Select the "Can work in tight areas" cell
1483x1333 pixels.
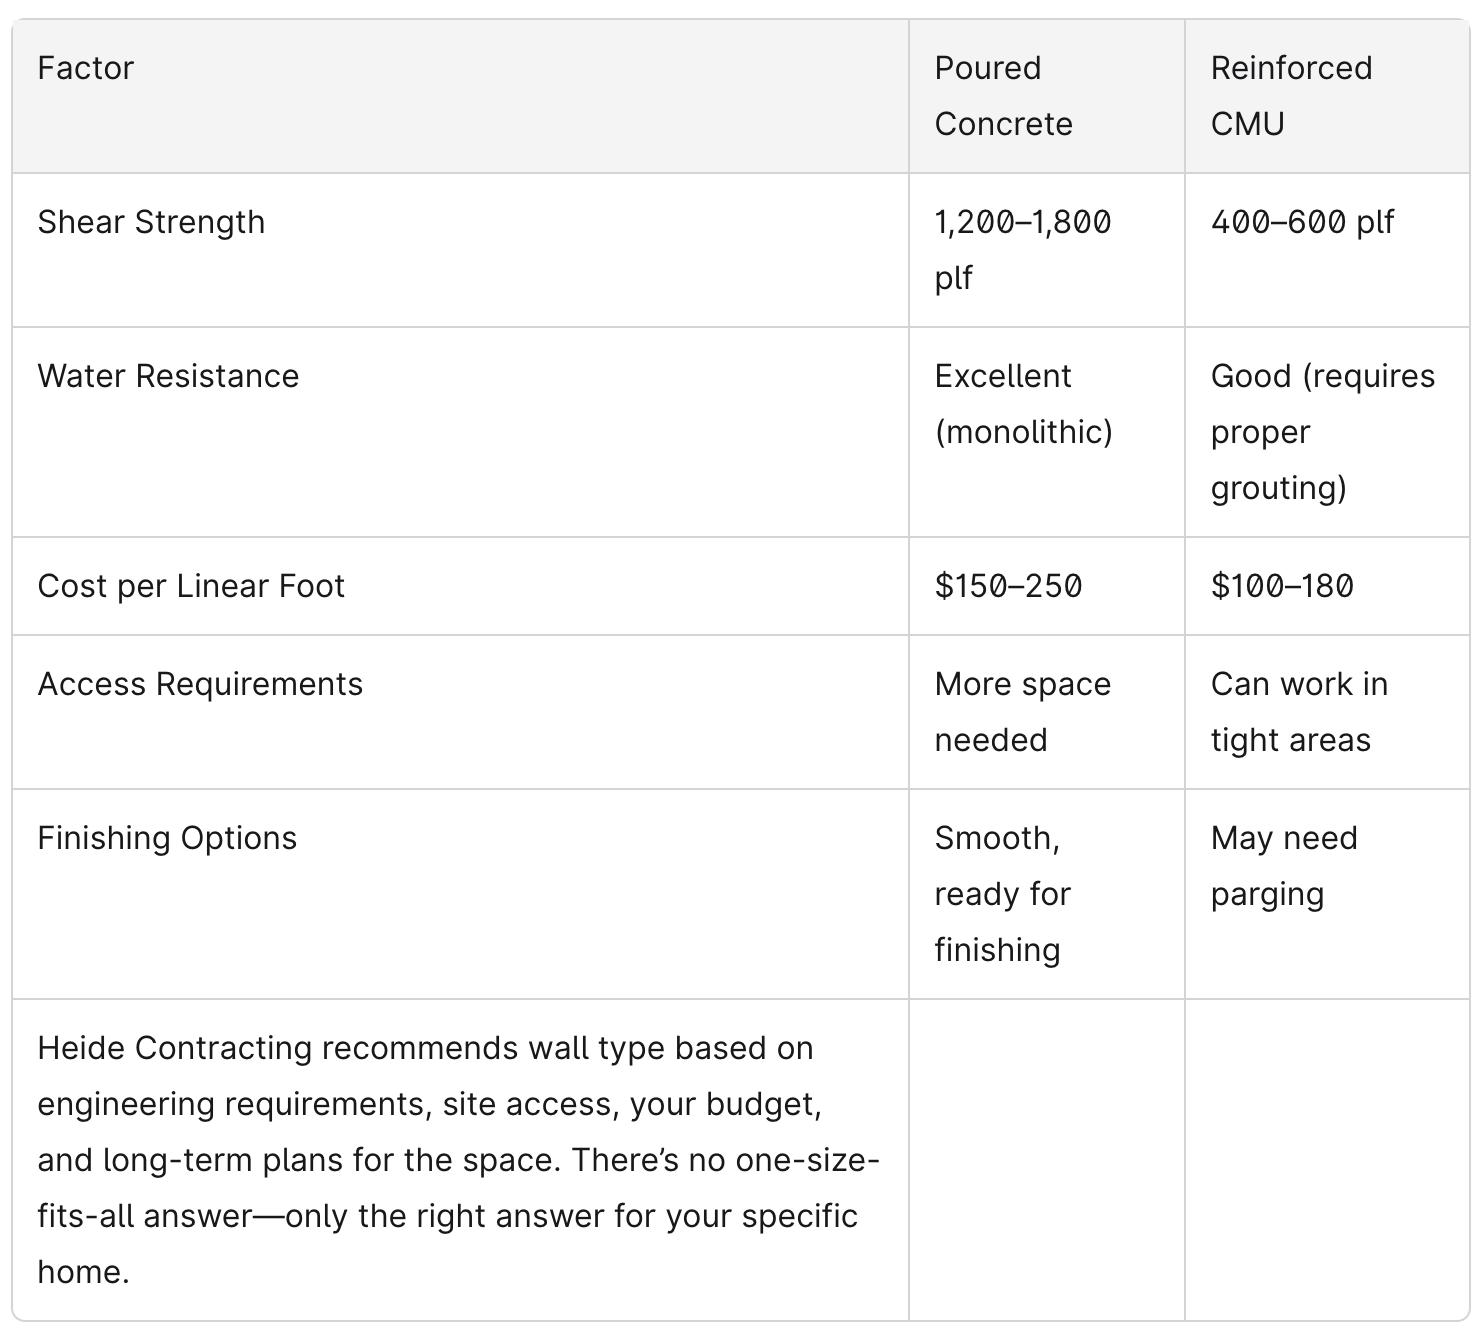tap(1299, 712)
